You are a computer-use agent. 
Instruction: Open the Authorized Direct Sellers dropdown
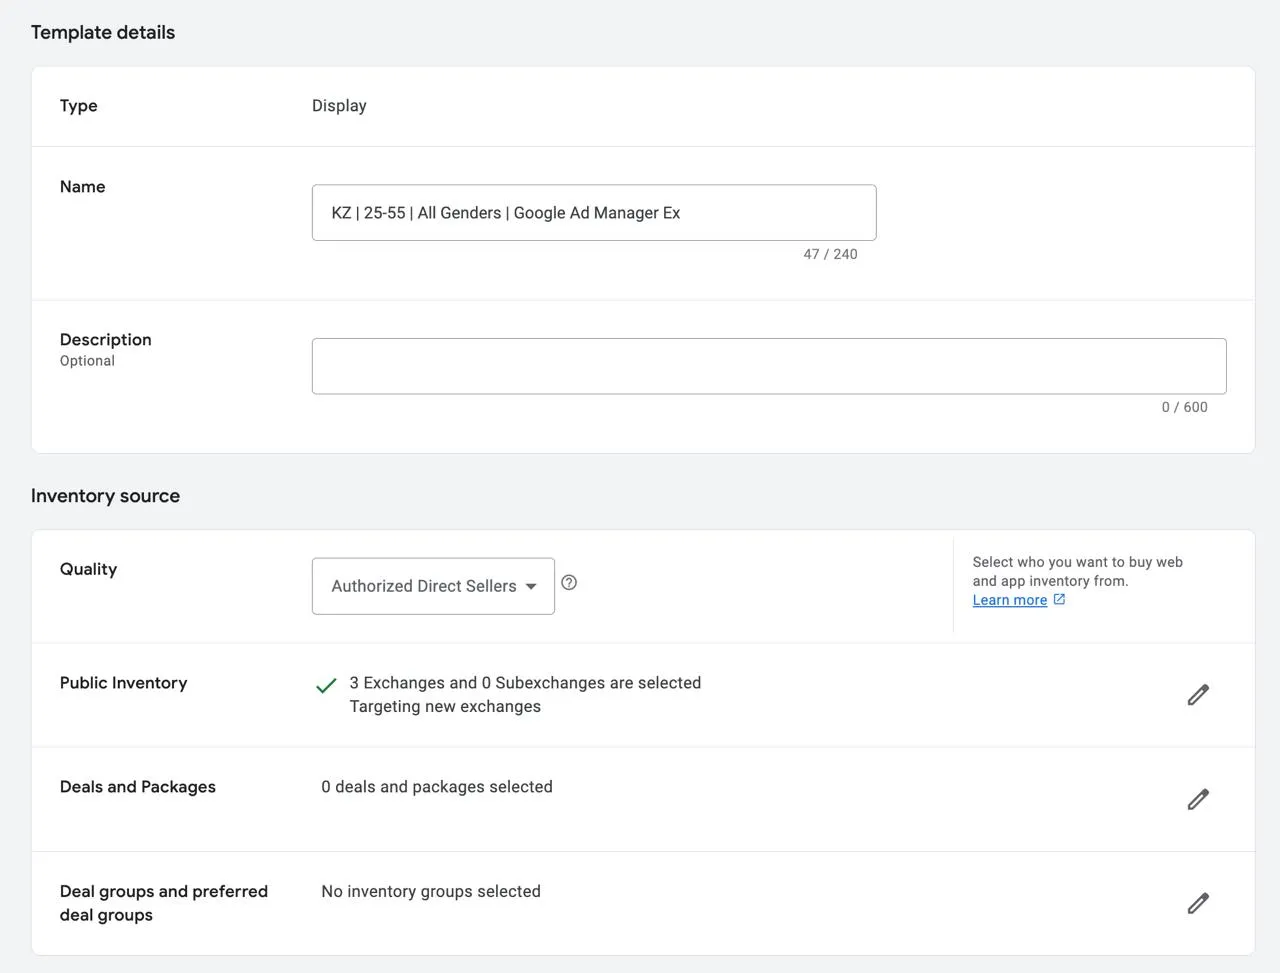[433, 586]
